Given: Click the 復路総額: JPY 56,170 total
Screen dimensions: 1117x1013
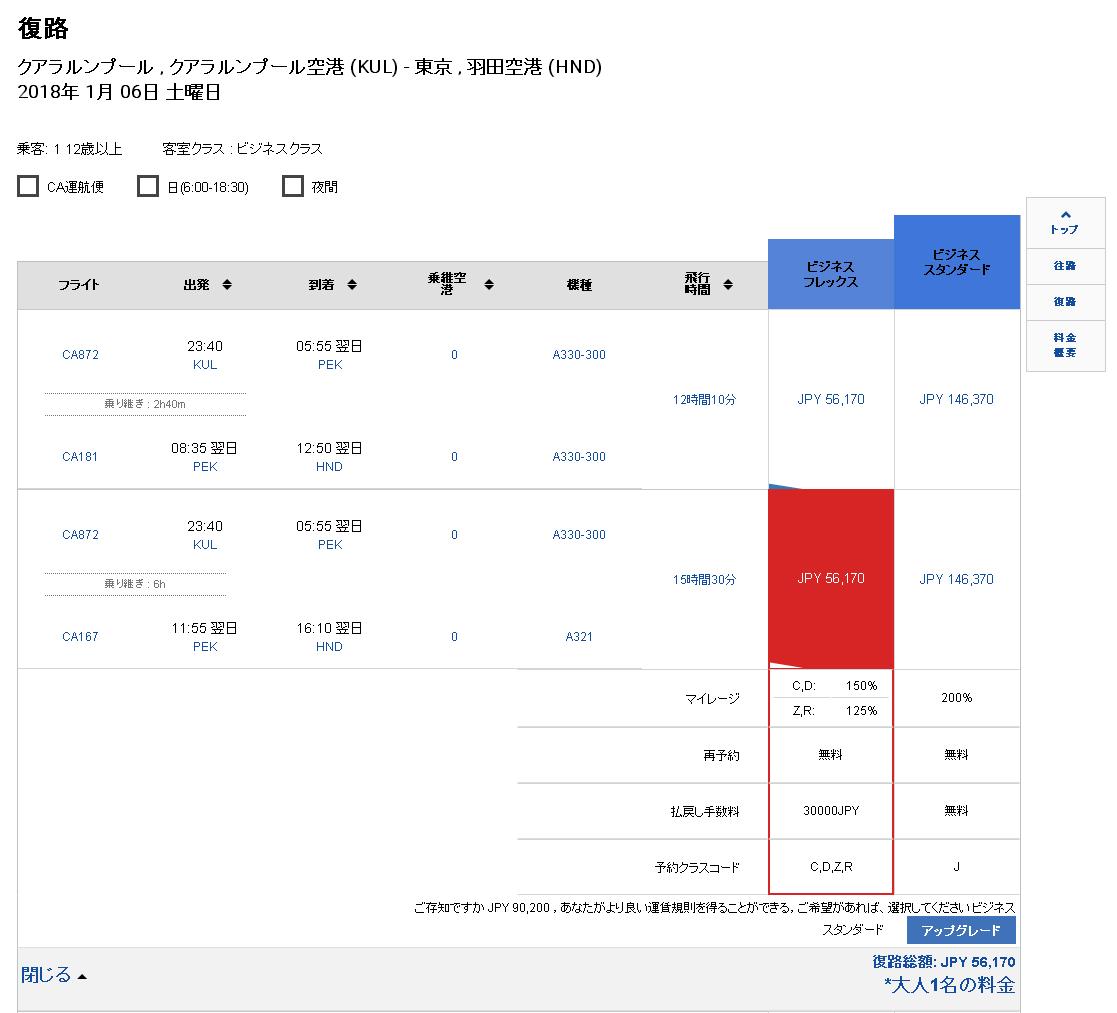Looking at the screenshot, I should (x=944, y=962).
